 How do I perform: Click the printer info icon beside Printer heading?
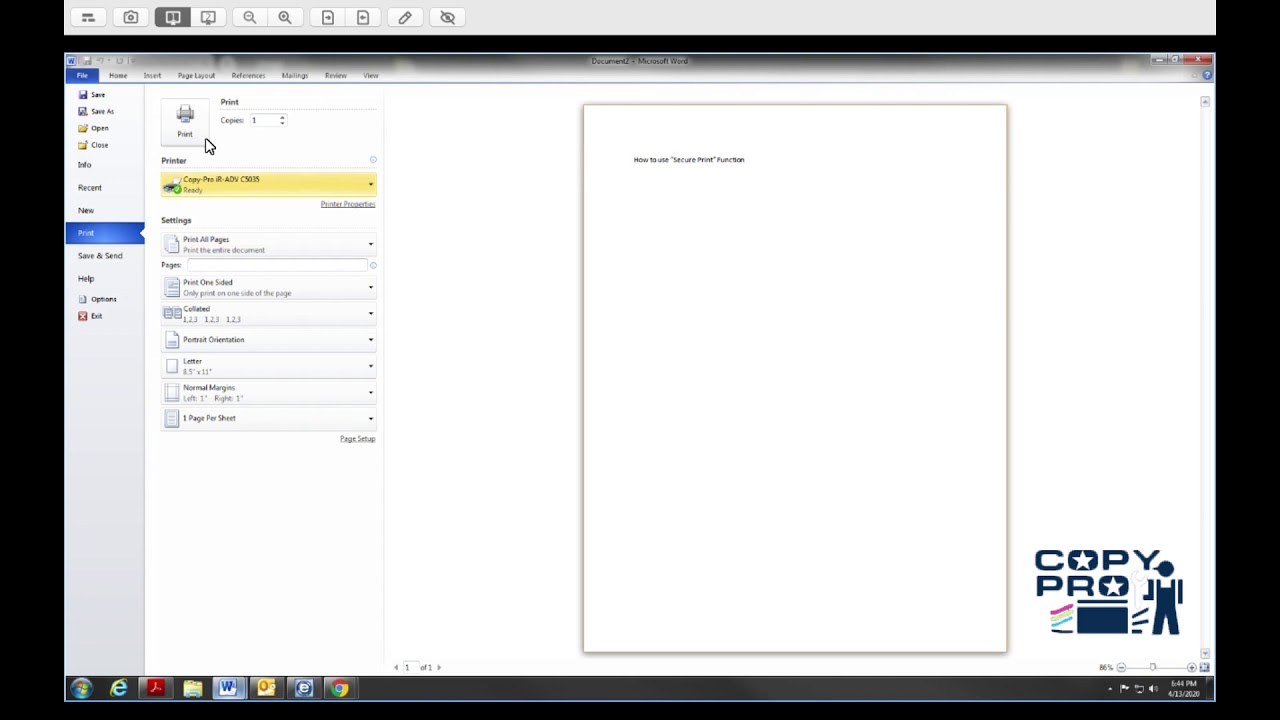tap(373, 160)
